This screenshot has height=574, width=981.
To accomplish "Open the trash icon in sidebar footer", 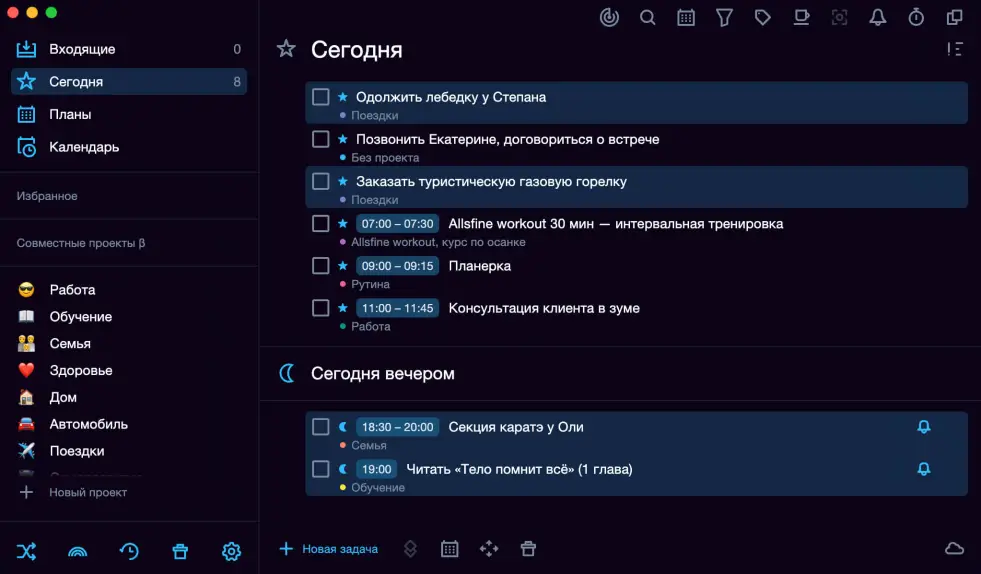I will pos(180,551).
